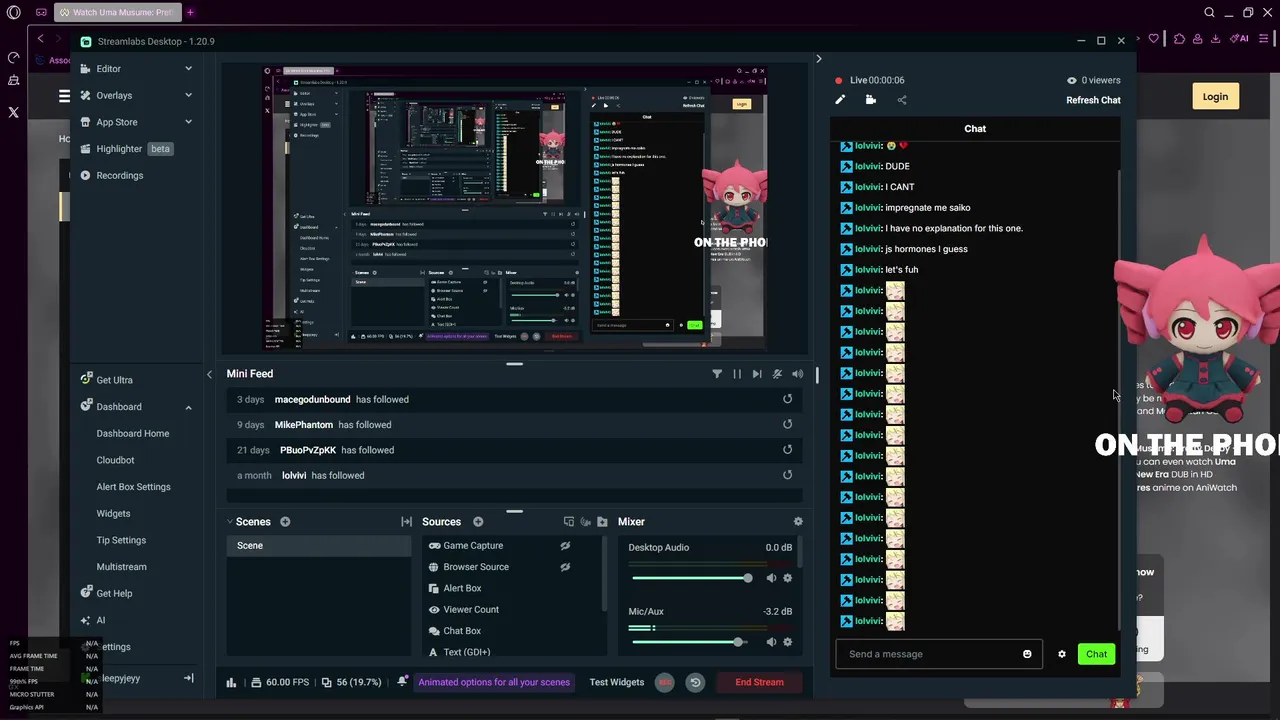1280x720 pixels.
Task: Click the Mini Feed filter funnel icon
Action: tap(717, 374)
